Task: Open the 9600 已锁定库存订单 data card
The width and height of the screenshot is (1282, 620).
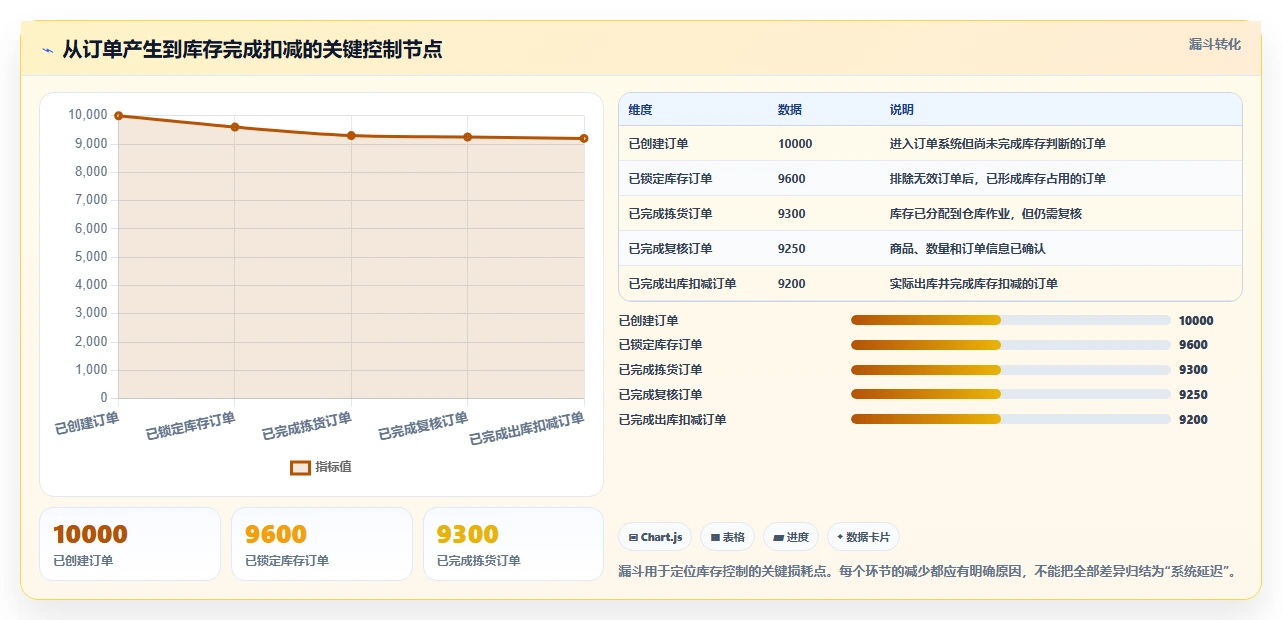Action: [x=322, y=544]
